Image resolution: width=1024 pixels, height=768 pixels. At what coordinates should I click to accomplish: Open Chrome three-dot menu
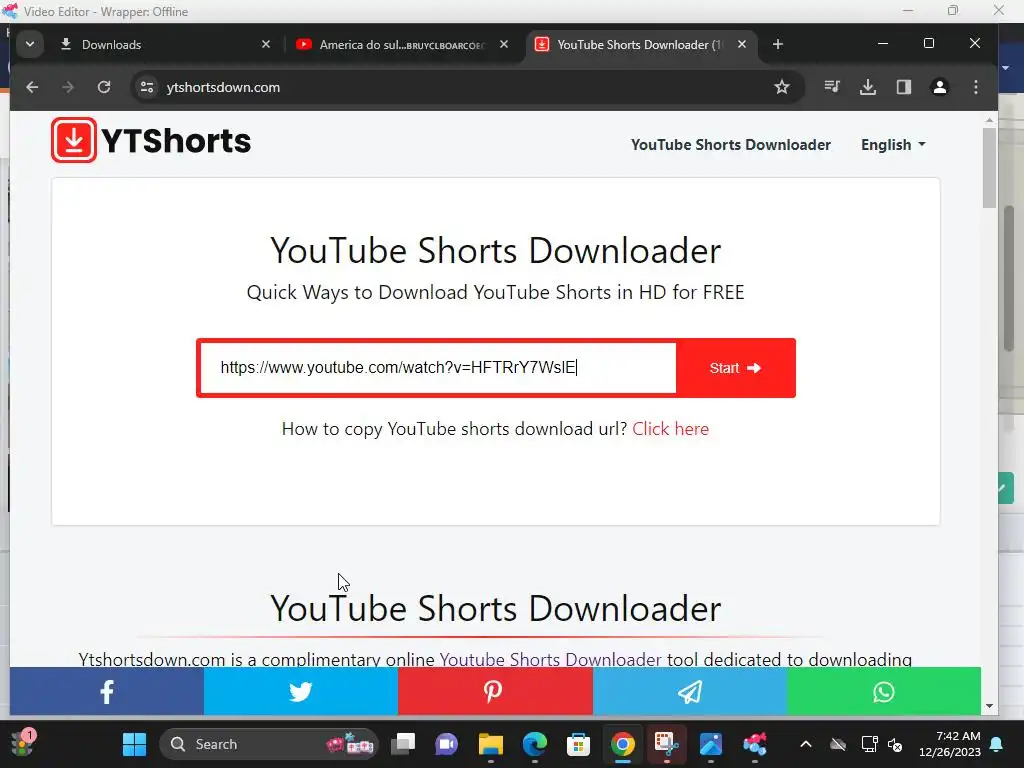coord(976,87)
